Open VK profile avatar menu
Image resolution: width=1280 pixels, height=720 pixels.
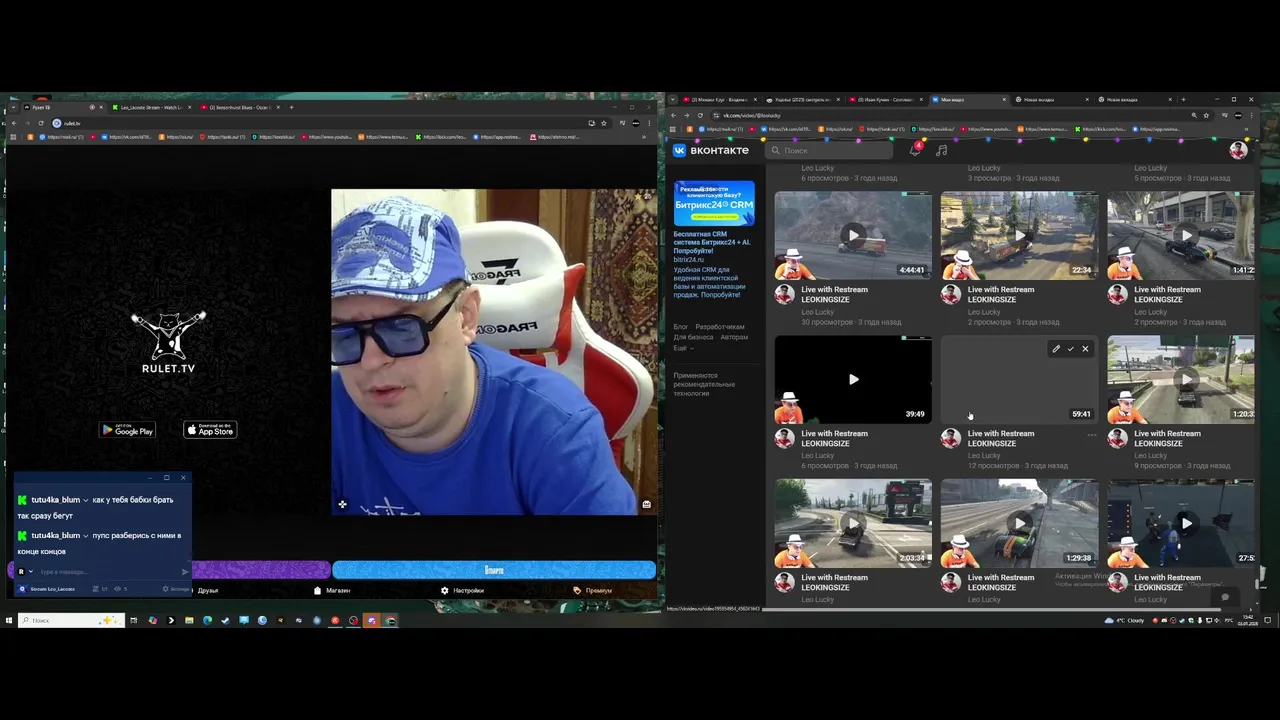click(1238, 150)
